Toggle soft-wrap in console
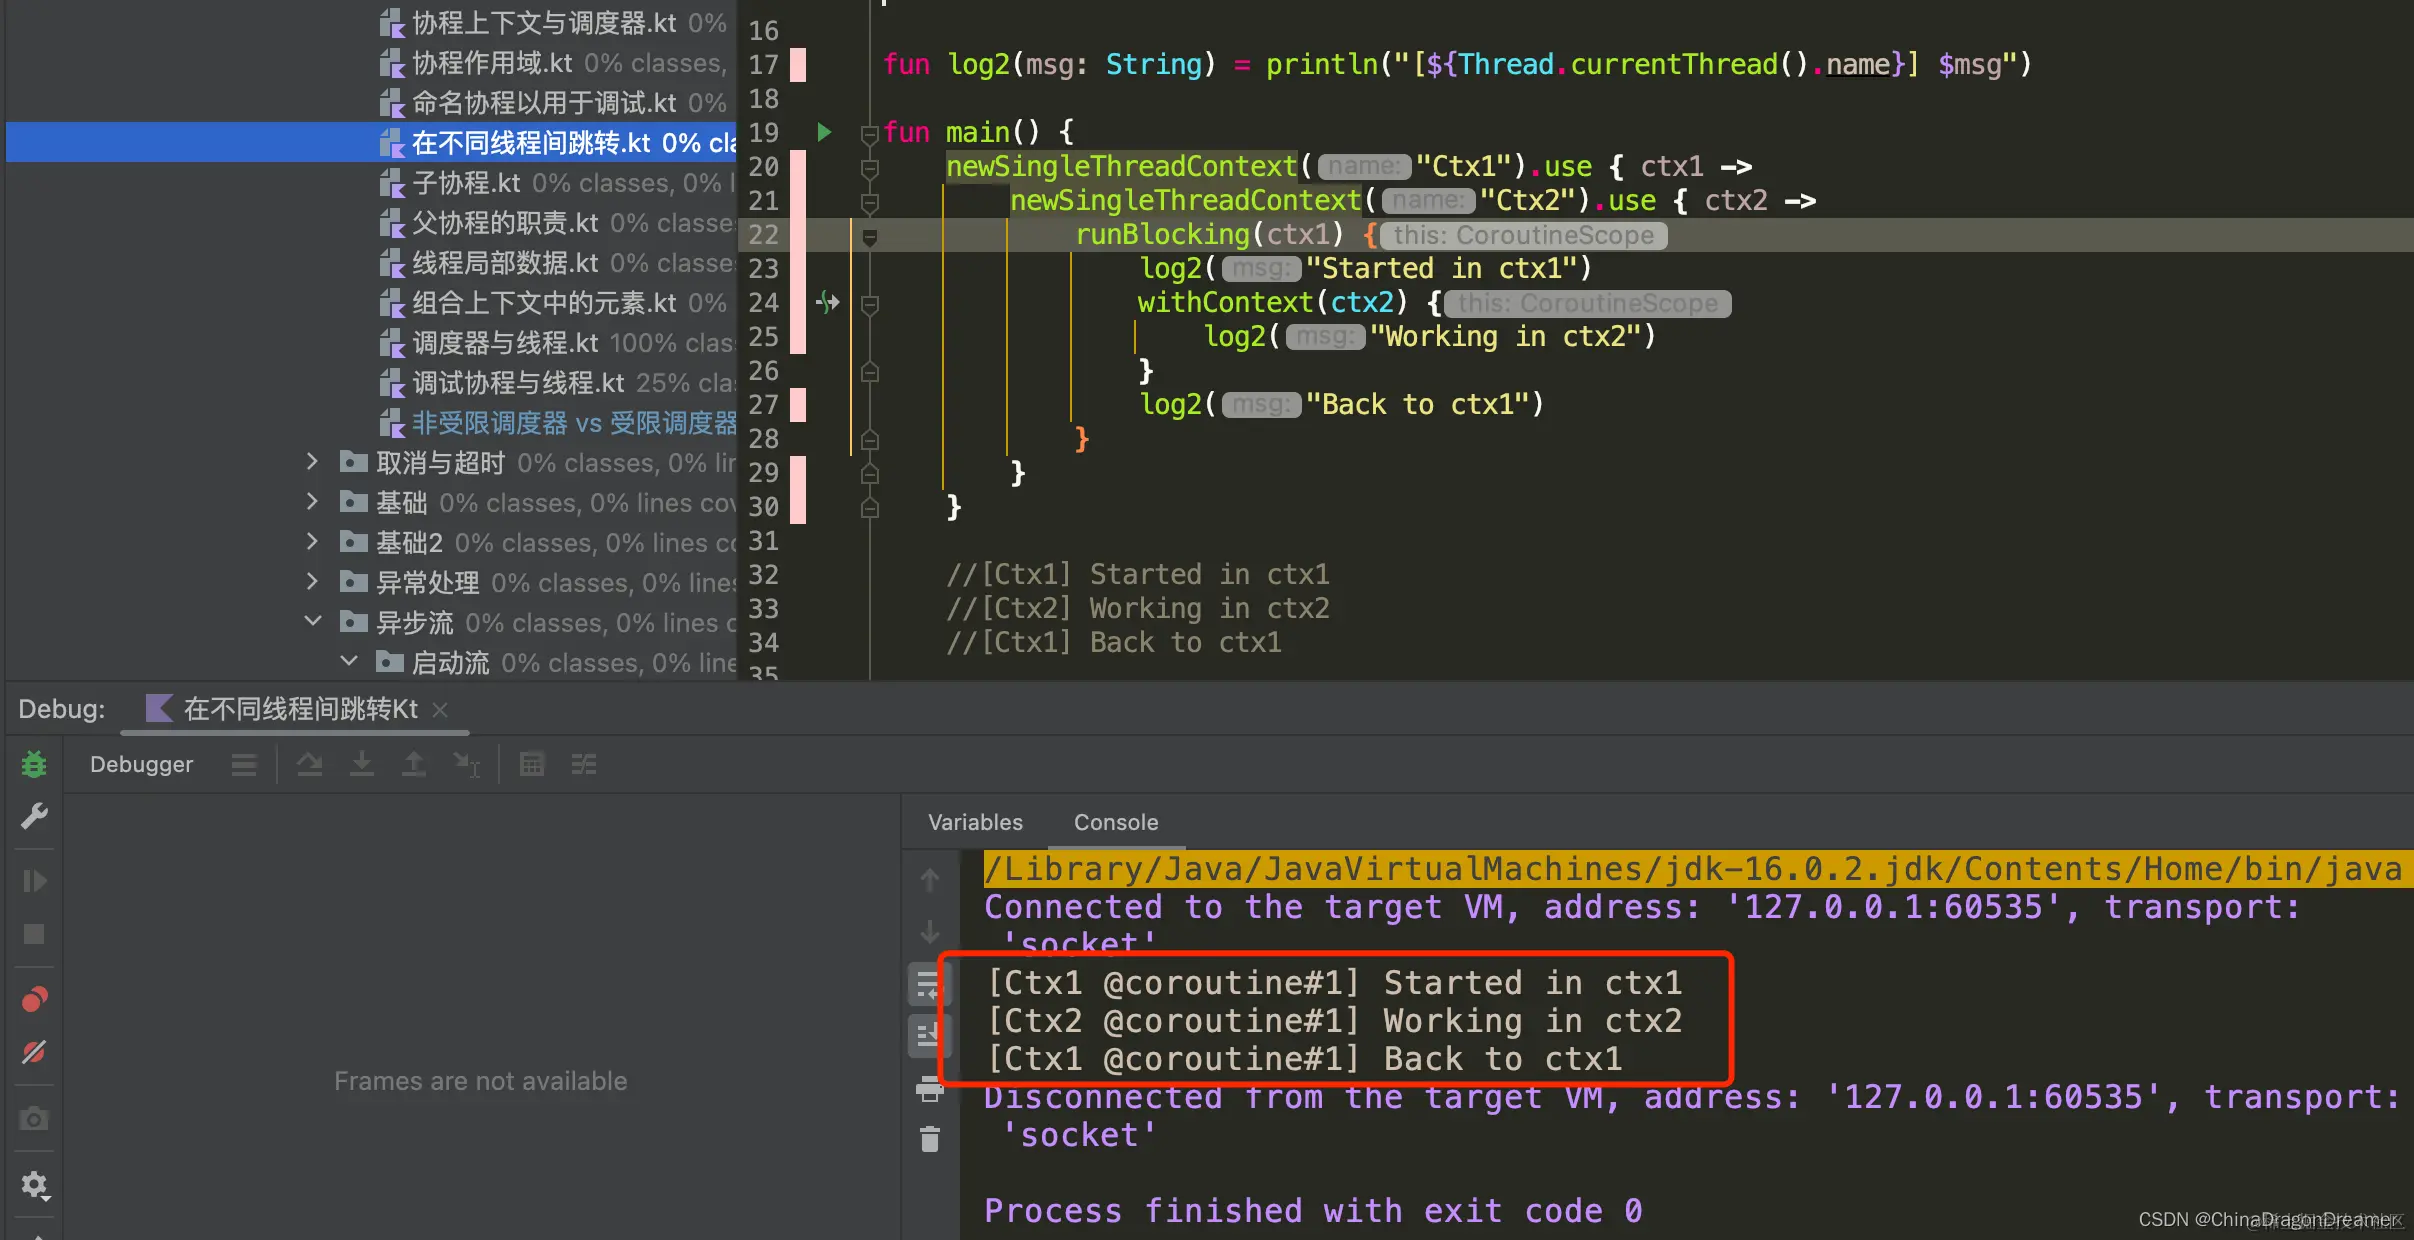This screenshot has height=1240, width=2414. pyautogui.click(x=927, y=985)
